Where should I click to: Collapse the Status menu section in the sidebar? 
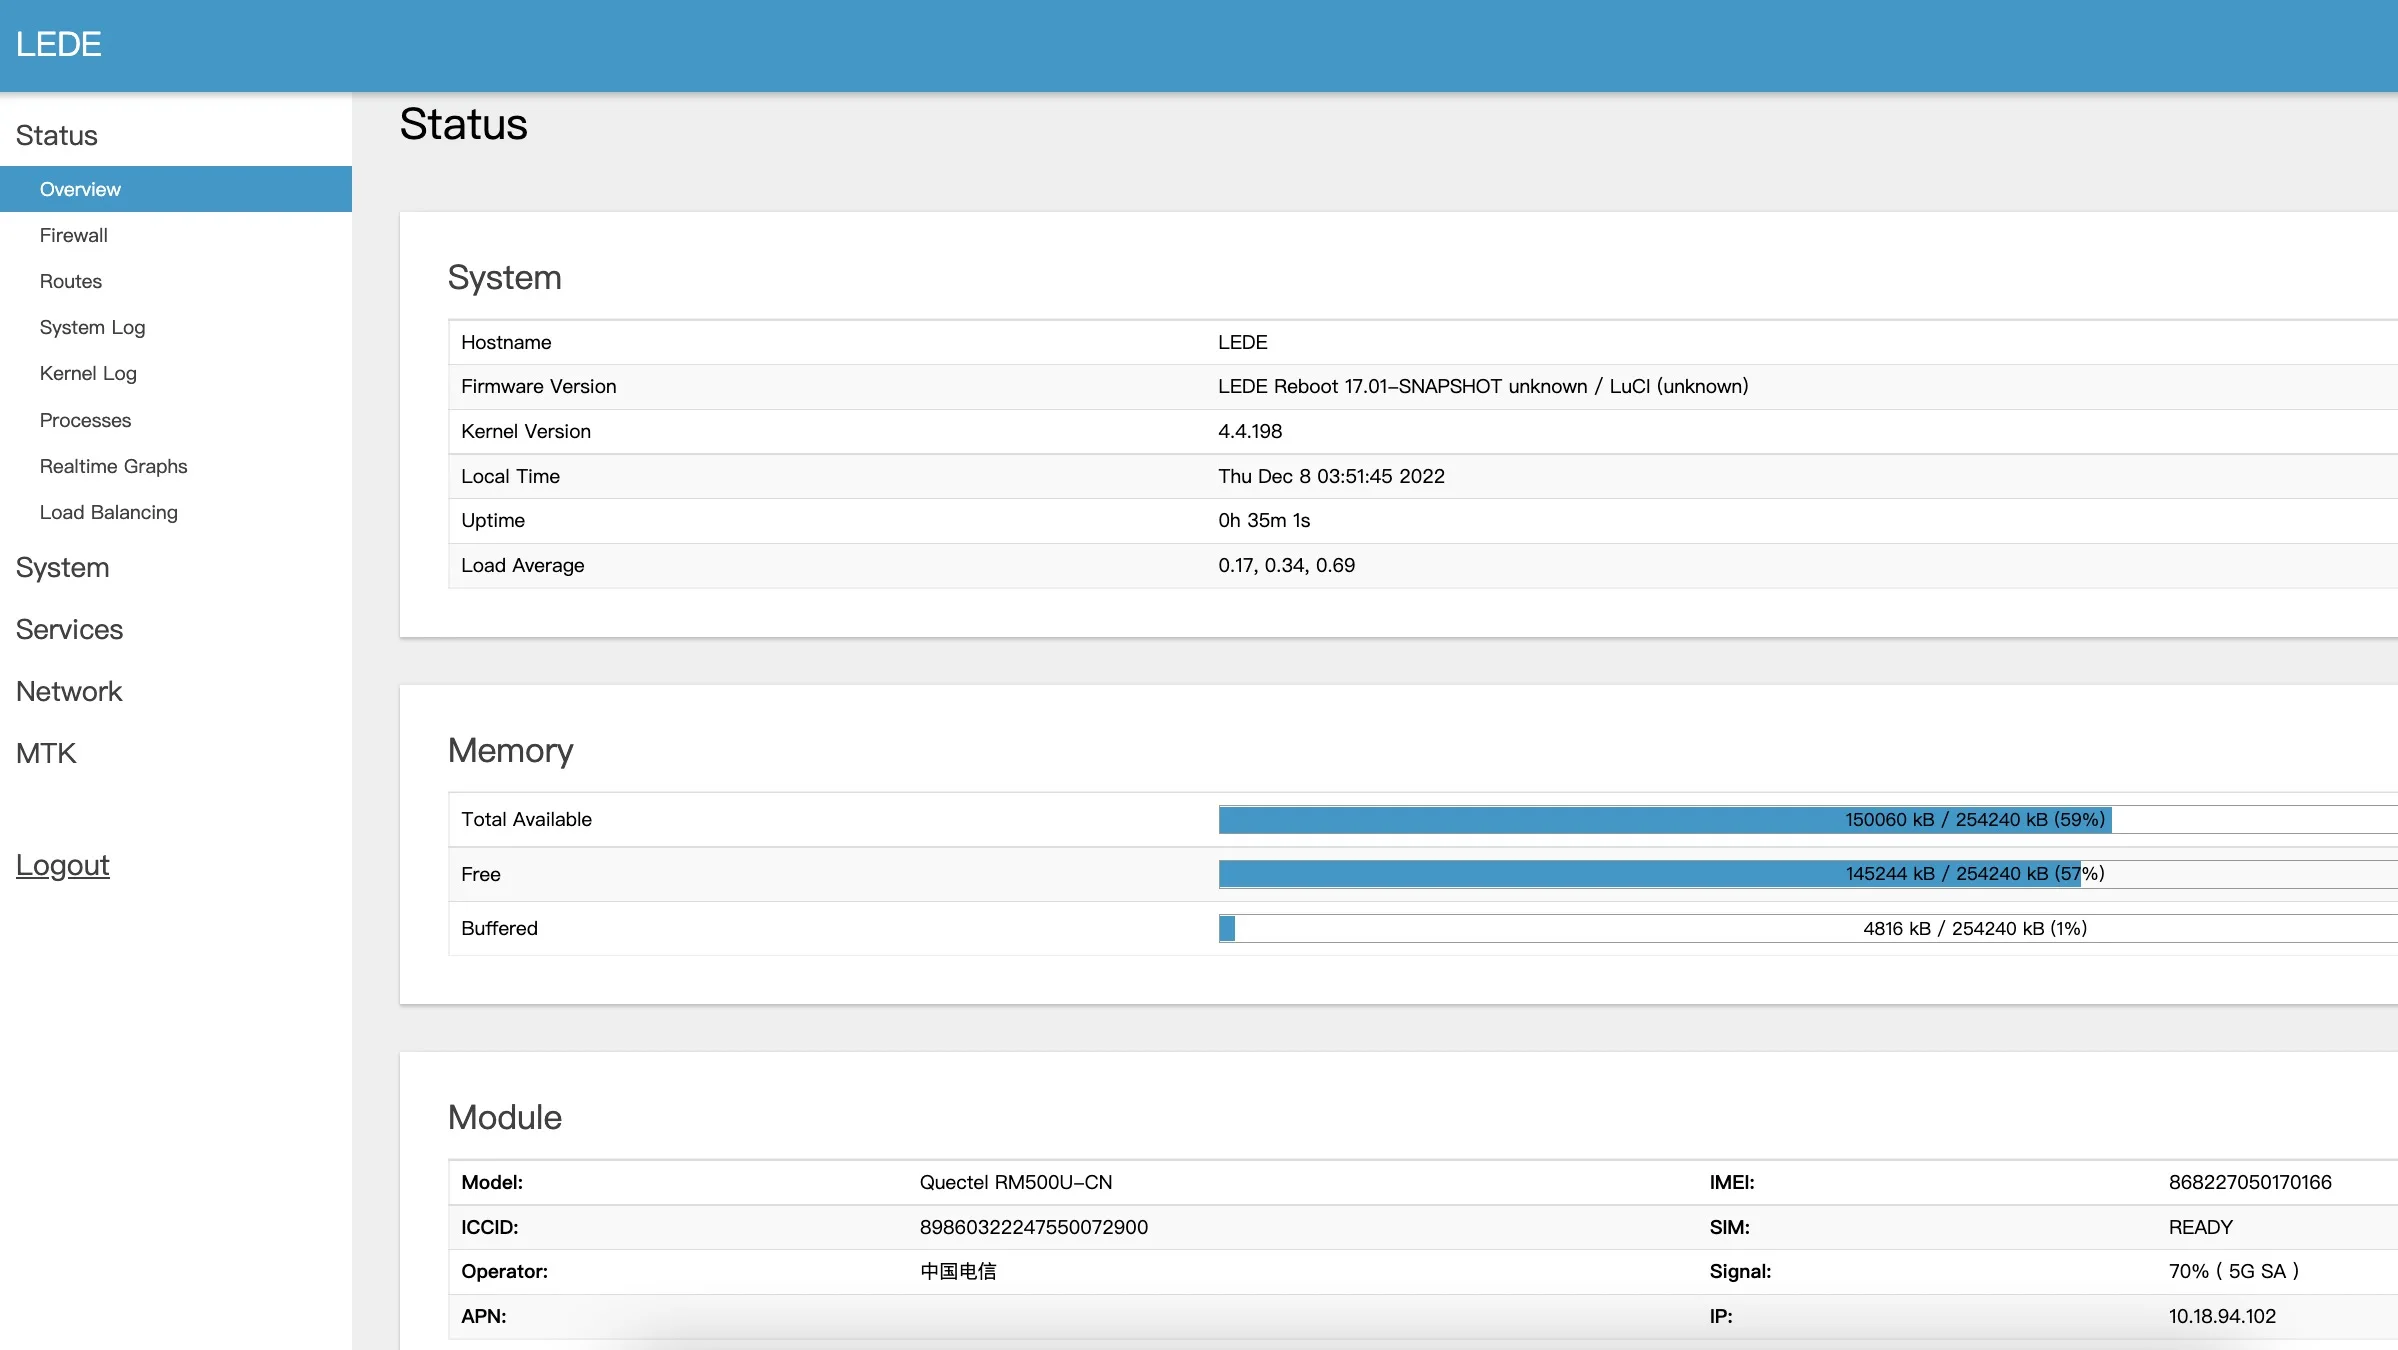coord(56,135)
